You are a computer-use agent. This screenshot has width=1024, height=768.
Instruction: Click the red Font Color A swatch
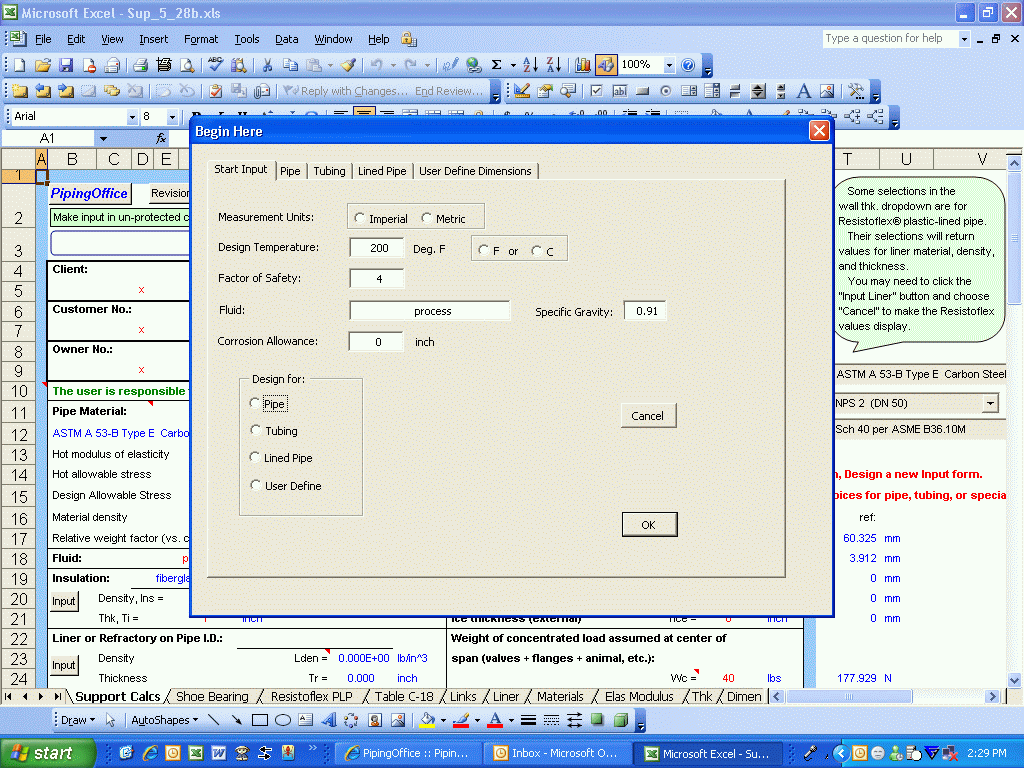coord(496,720)
